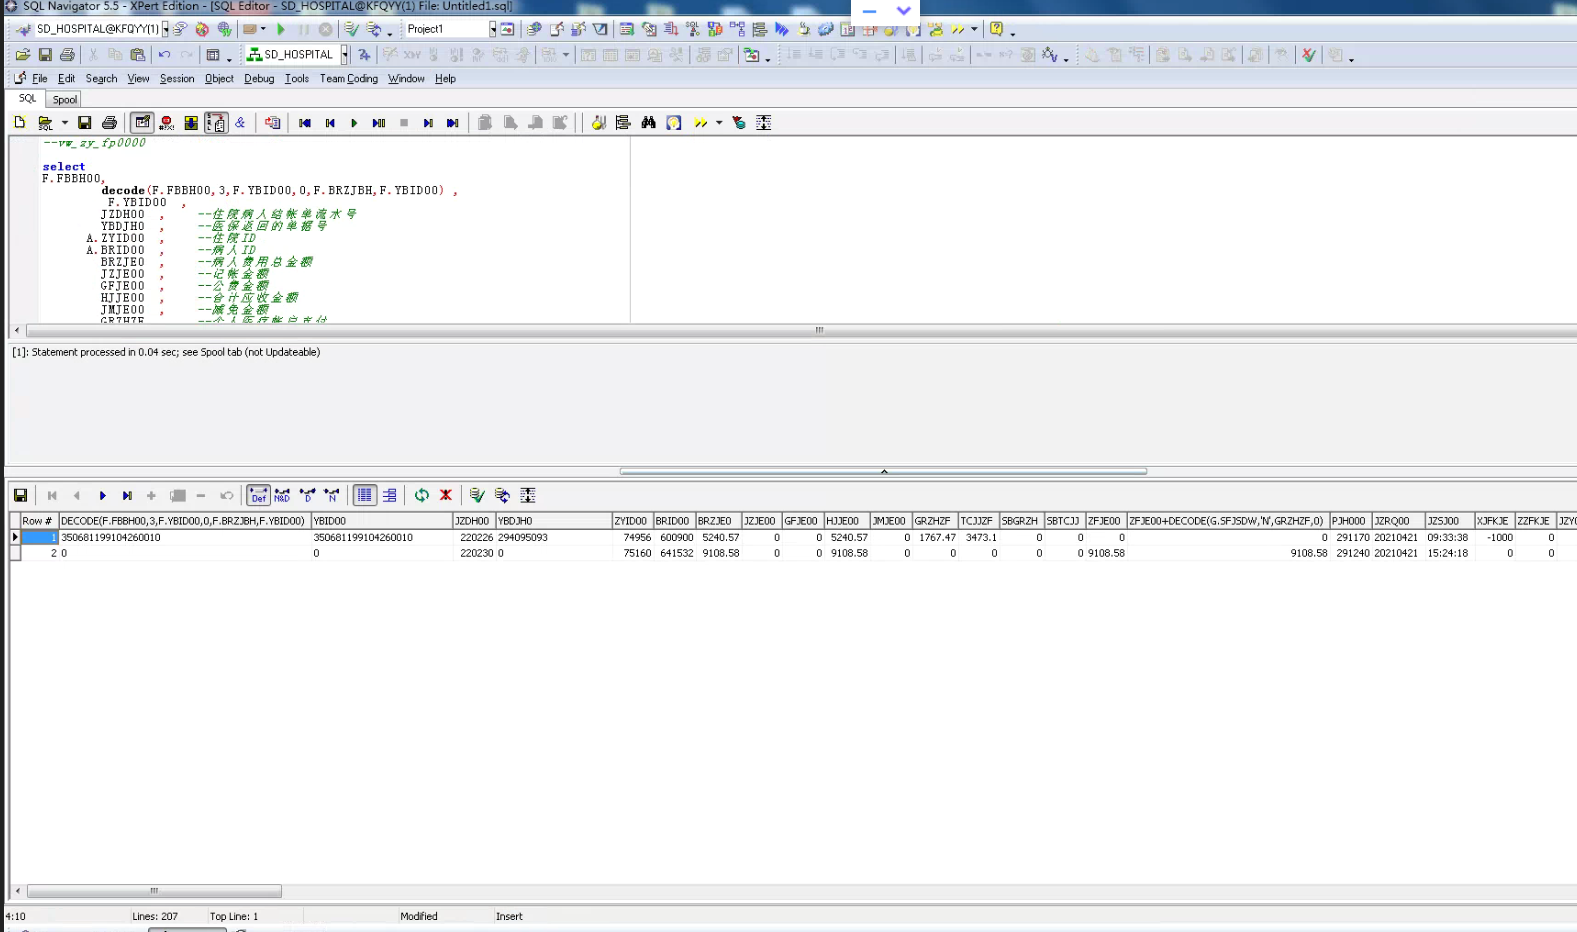Click the results grid horizontal scrollbar thumb

point(154,891)
